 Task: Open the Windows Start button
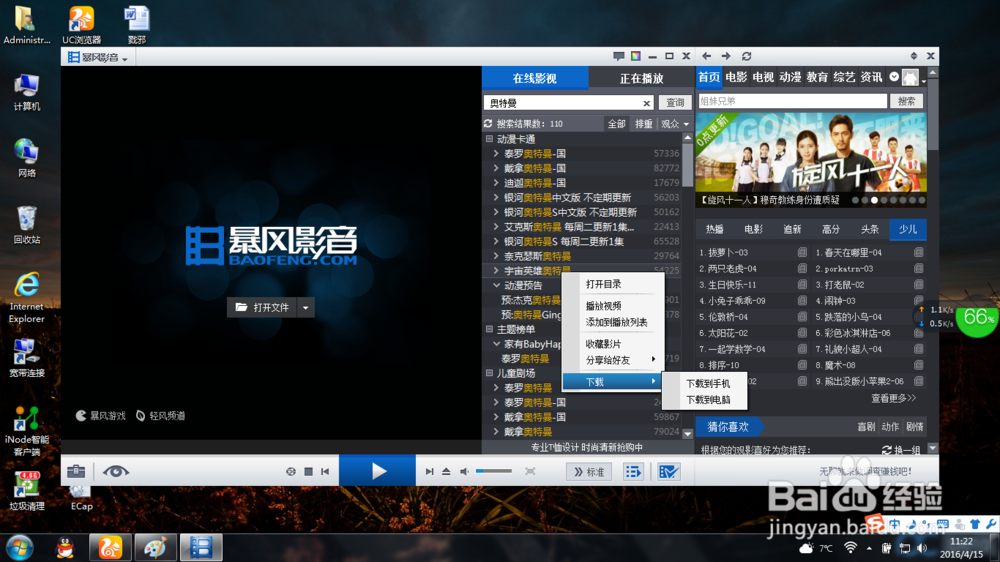click(x=19, y=547)
